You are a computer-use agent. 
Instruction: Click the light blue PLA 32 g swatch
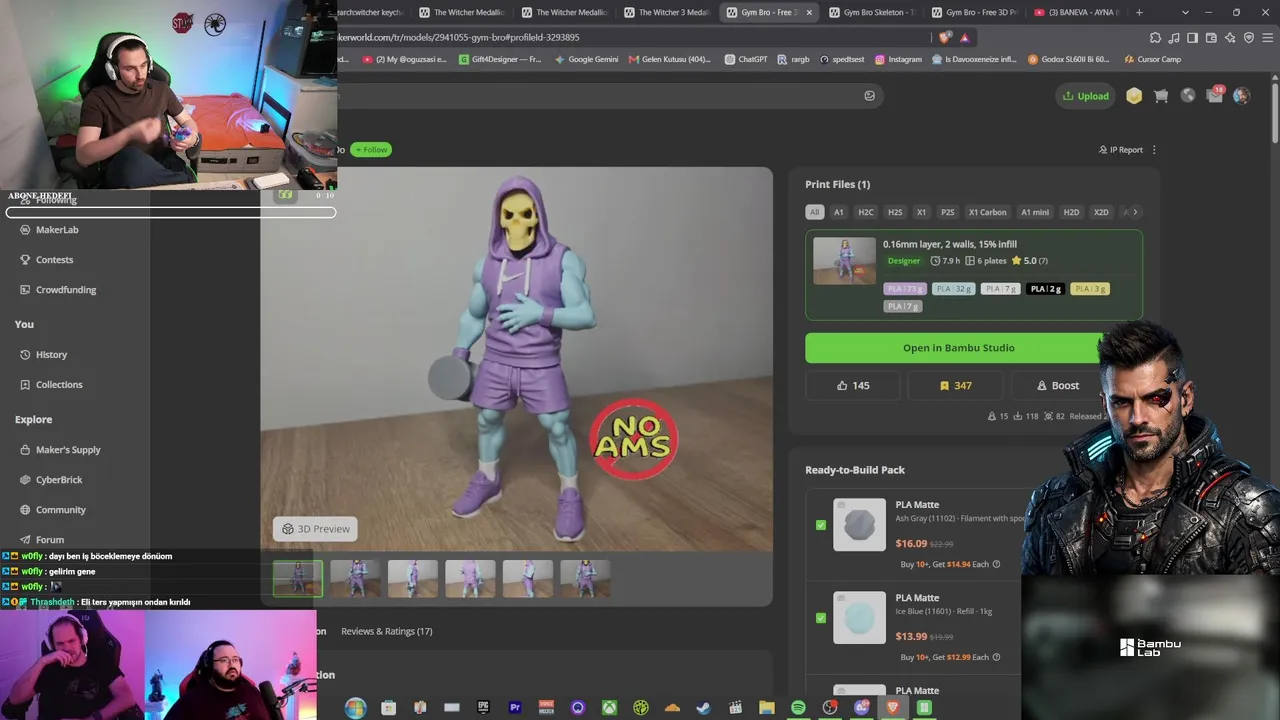click(x=954, y=289)
